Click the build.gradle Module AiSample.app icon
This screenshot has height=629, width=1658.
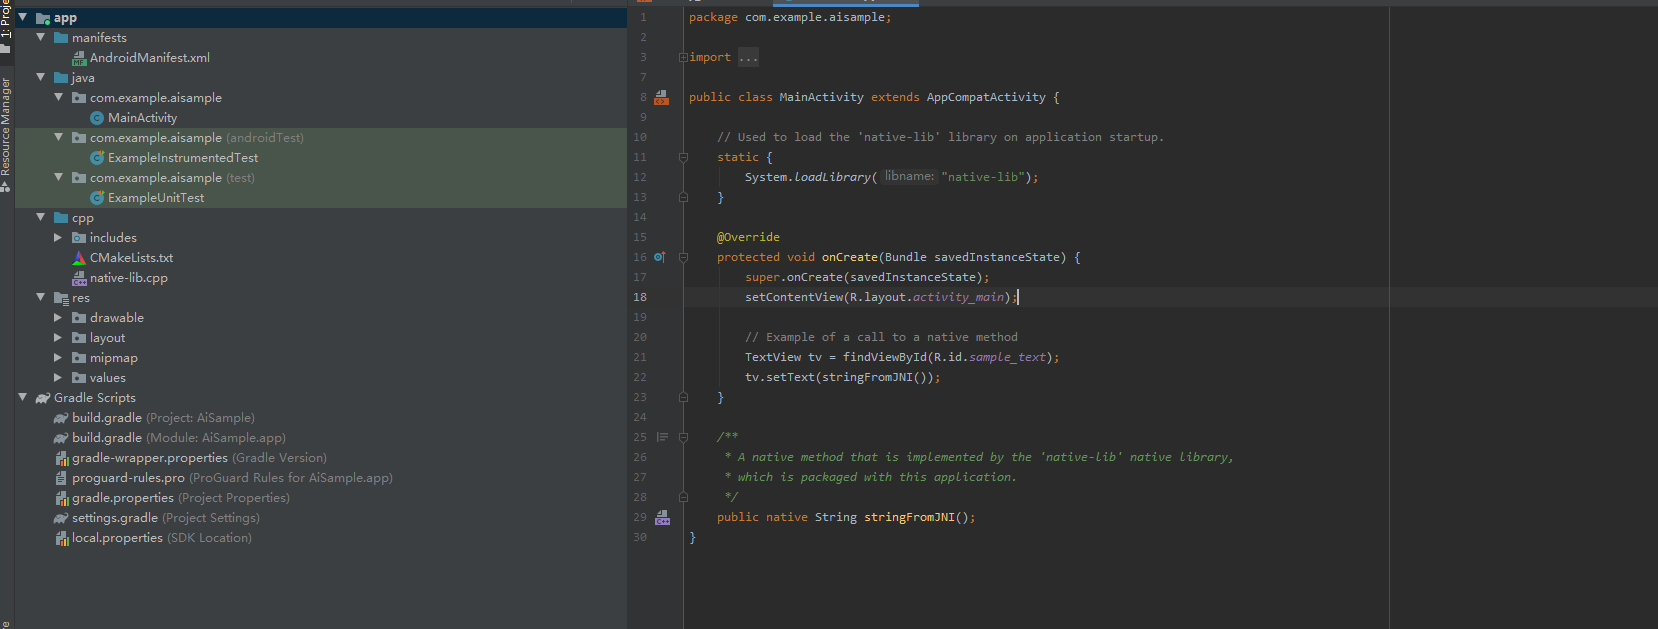tap(61, 438)
